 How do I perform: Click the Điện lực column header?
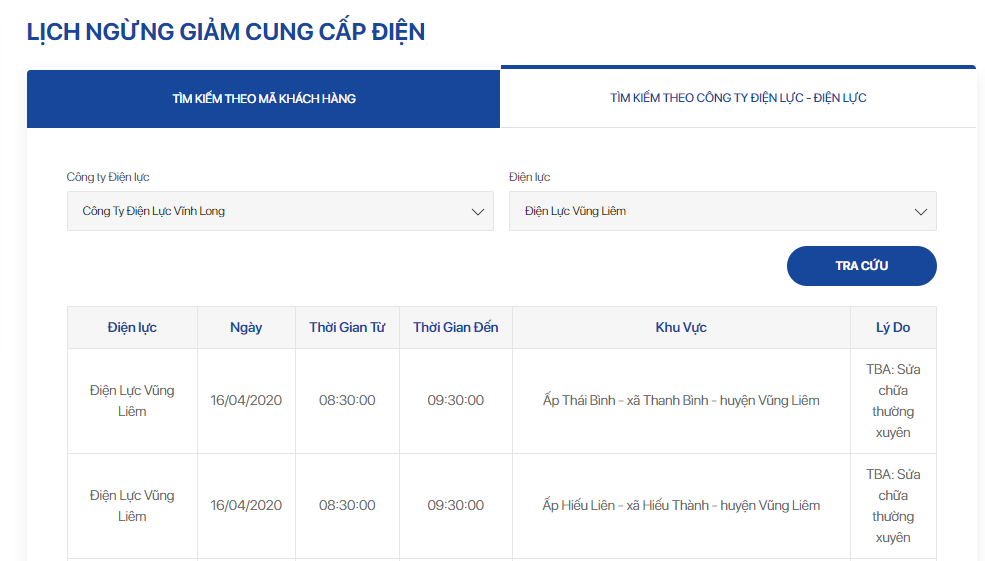pyautogui.click(x=132, y=328)
